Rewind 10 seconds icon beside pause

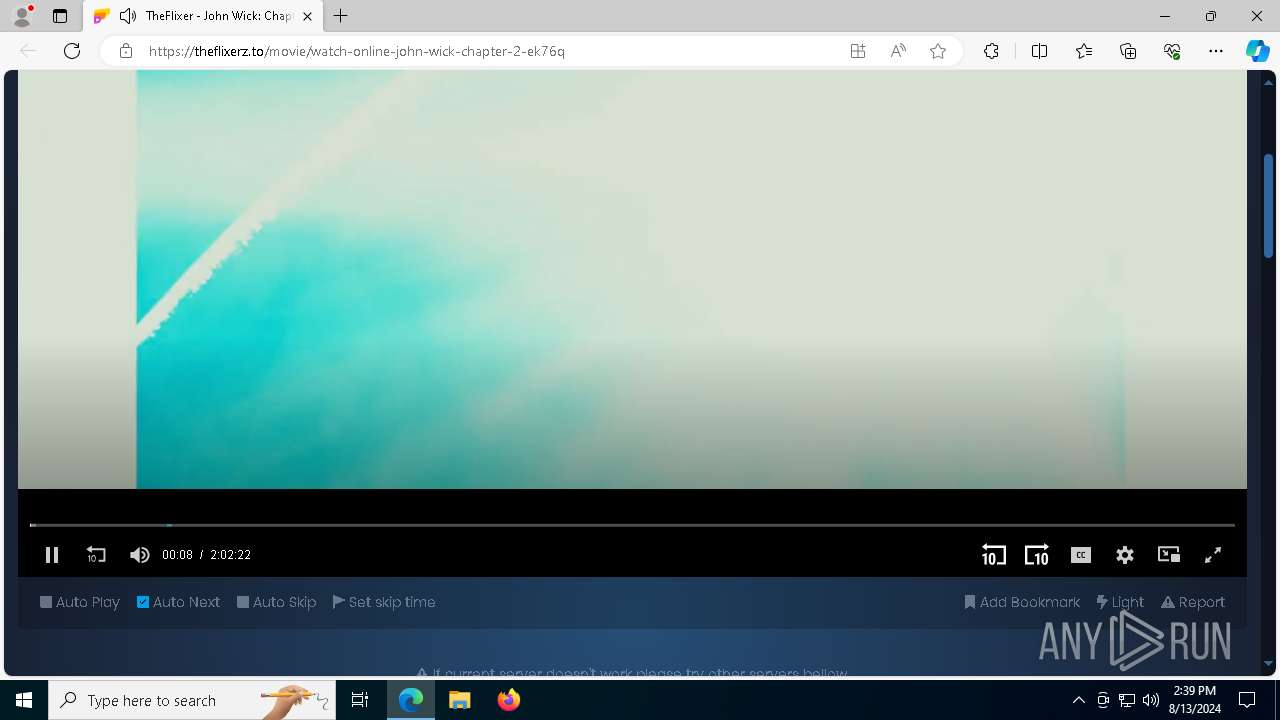click(x=96, y=555)
